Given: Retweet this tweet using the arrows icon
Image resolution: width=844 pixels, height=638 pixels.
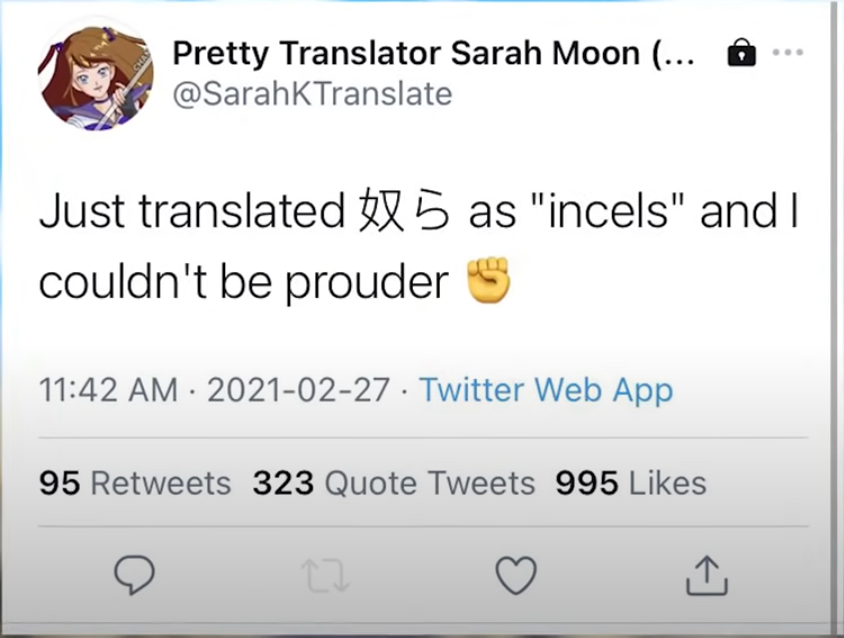Looking at the screenshot, I should tap(325, 575).
